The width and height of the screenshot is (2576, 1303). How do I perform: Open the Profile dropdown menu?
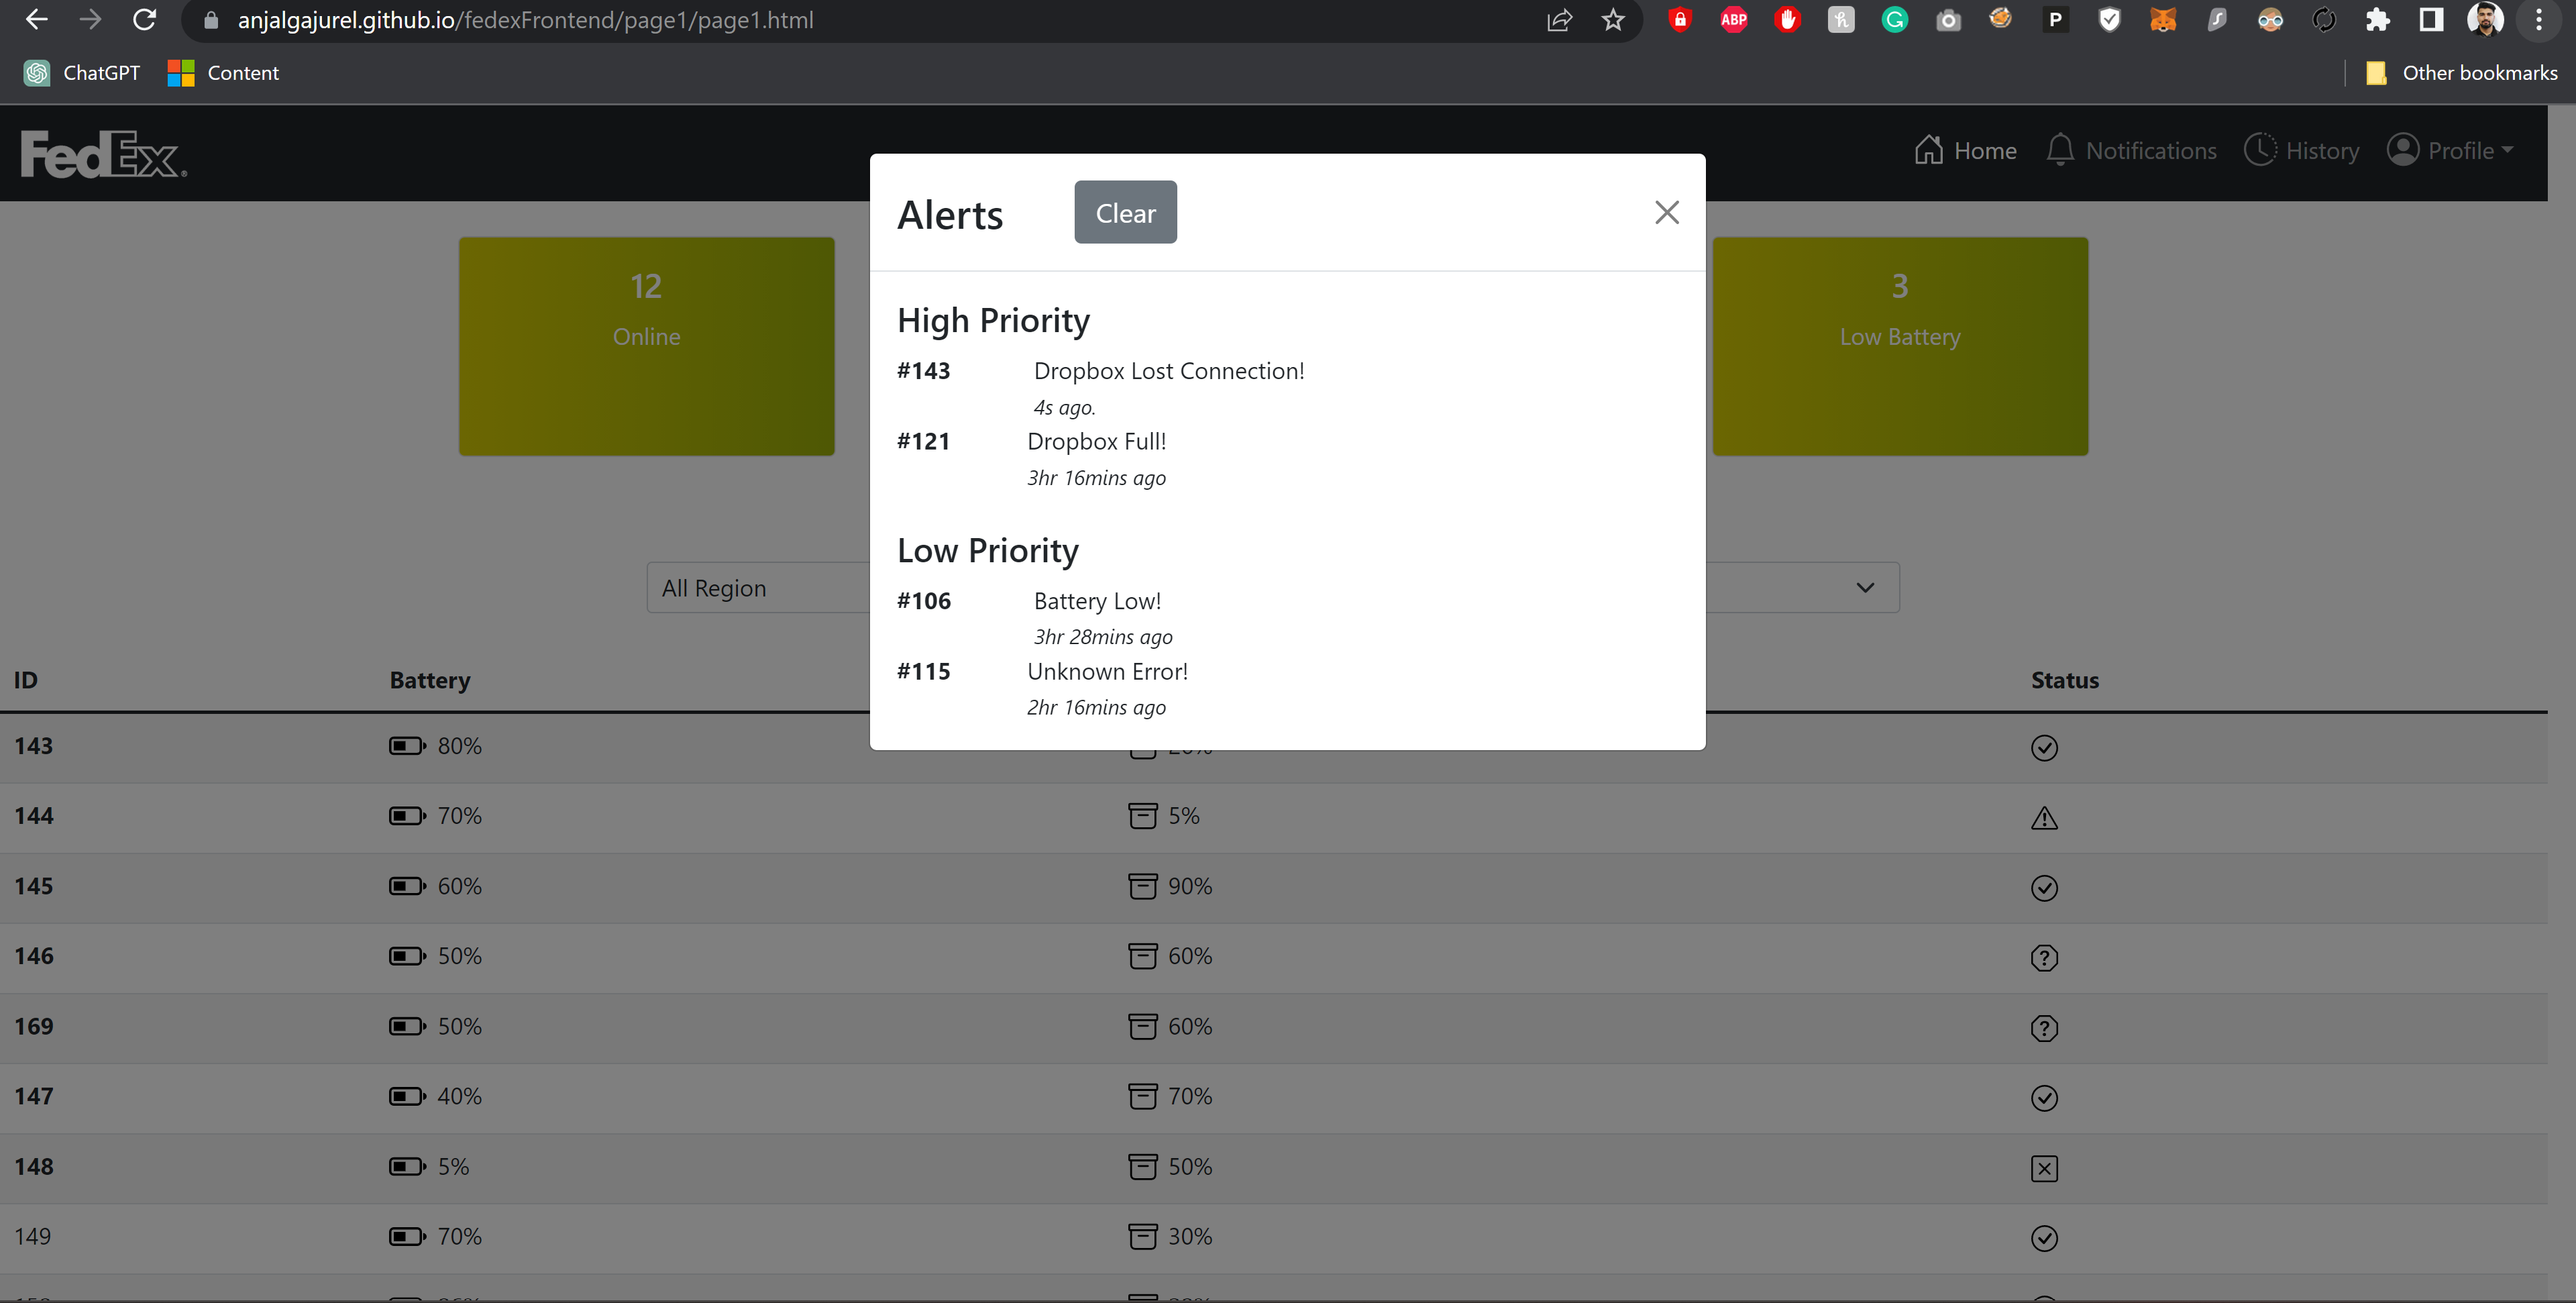pos(2450,150)
